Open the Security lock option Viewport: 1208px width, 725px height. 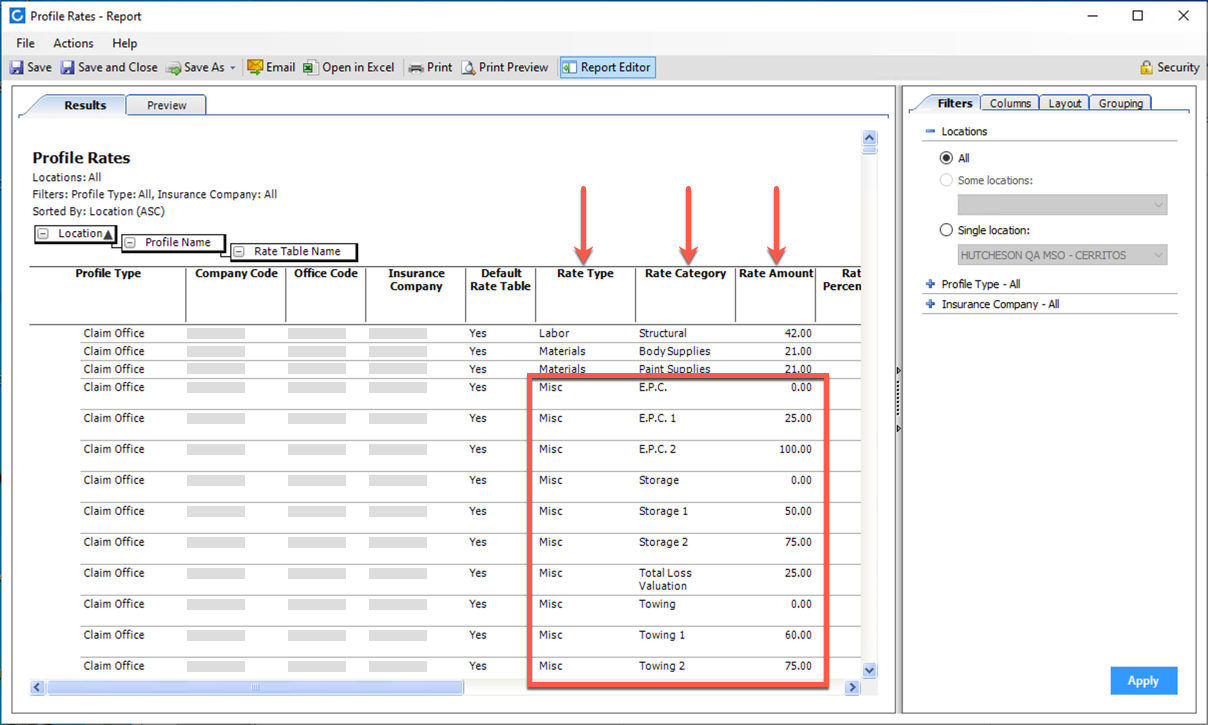click(1169, 67)
